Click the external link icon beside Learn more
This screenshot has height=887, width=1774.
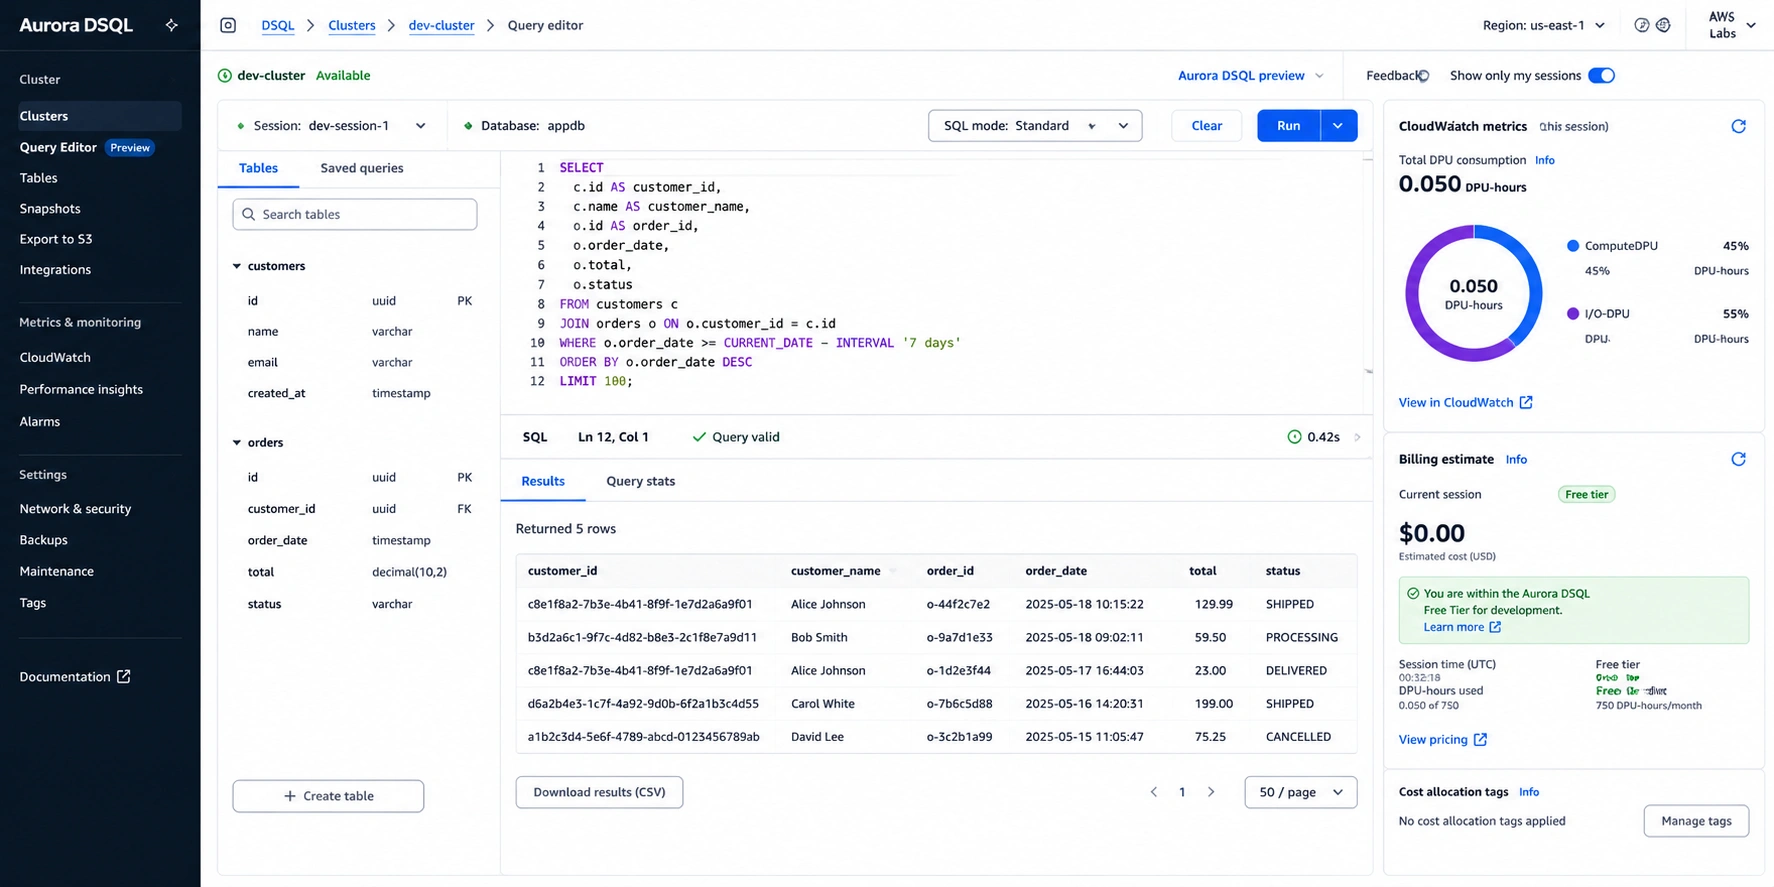pos(1495,627)
